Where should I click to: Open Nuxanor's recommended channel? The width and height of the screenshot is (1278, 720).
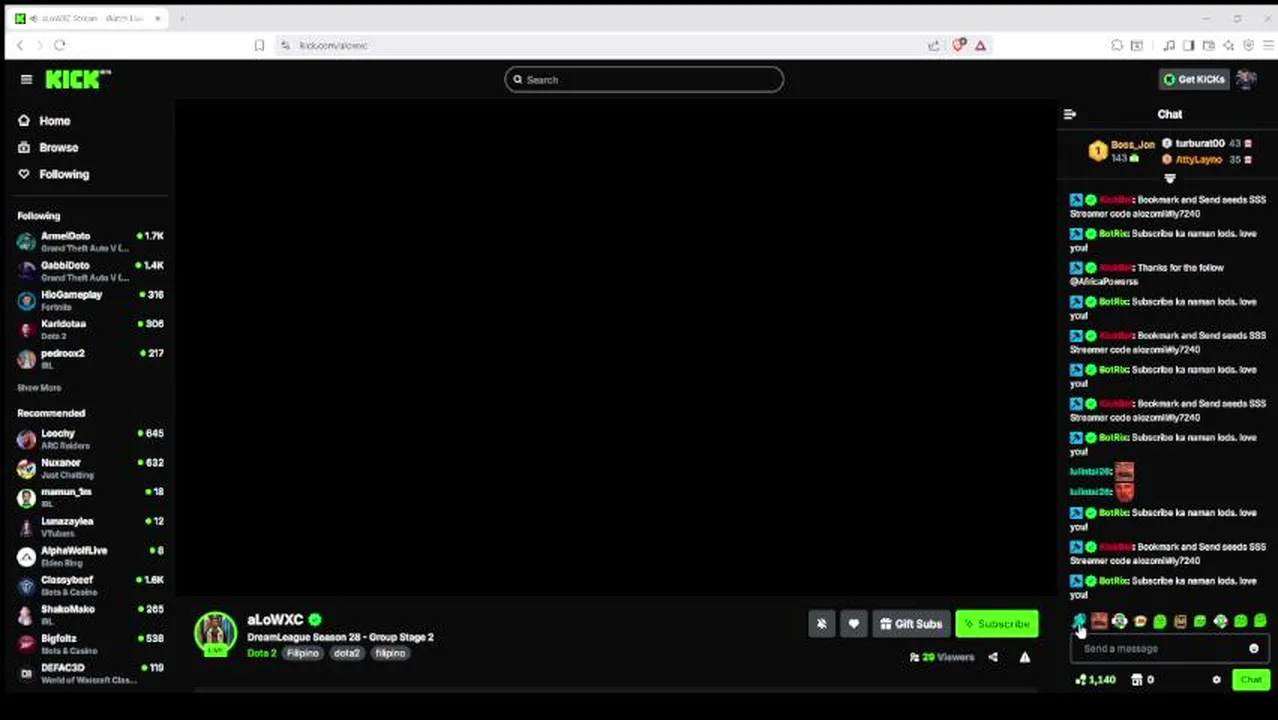coord(90,468)
